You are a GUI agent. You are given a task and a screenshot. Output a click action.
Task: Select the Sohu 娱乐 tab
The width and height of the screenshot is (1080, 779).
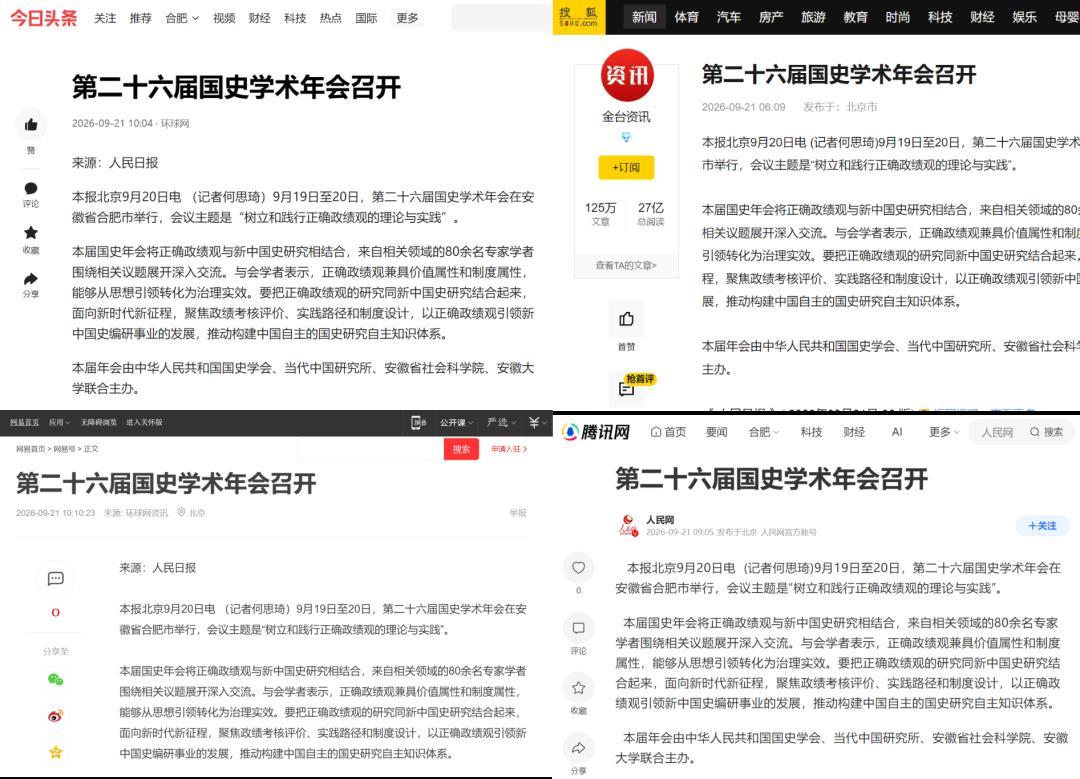1024,17
